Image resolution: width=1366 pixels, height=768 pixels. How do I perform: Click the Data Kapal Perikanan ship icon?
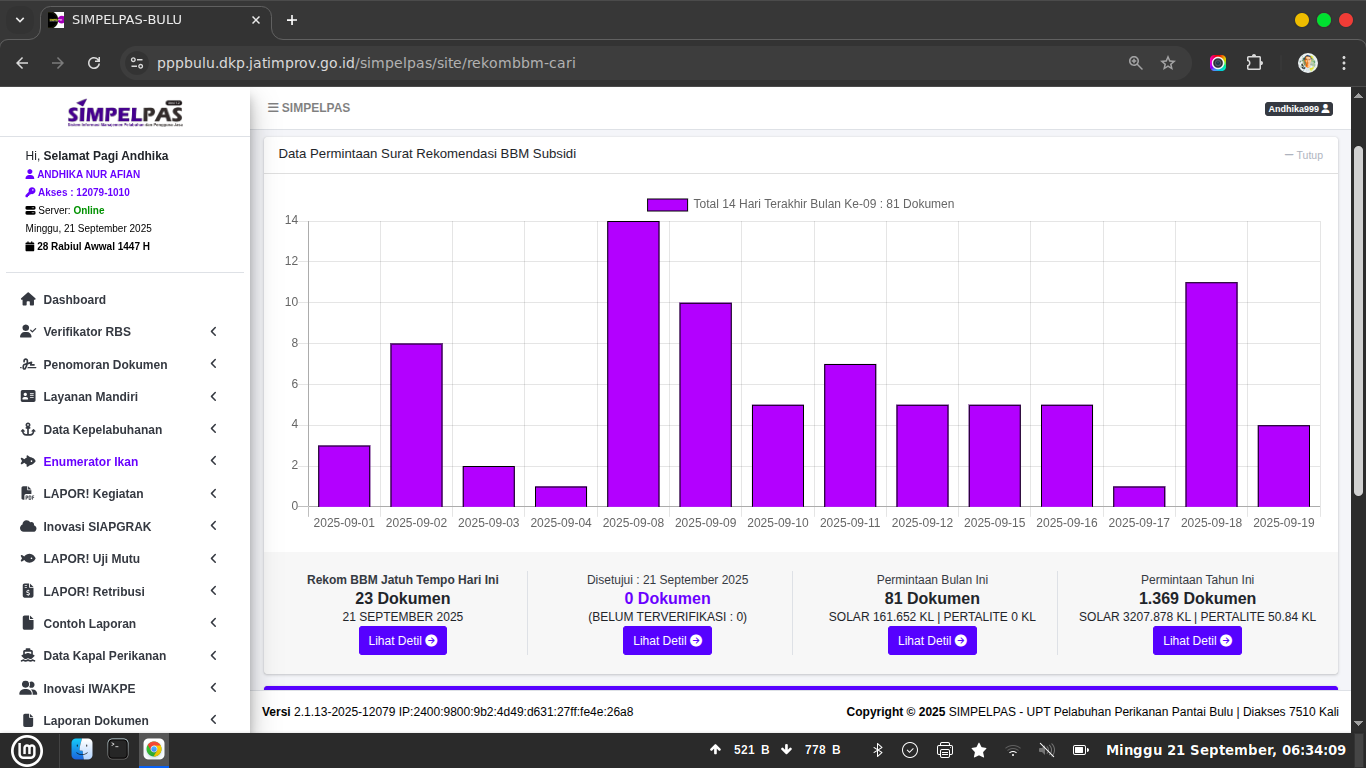point(28,656)
